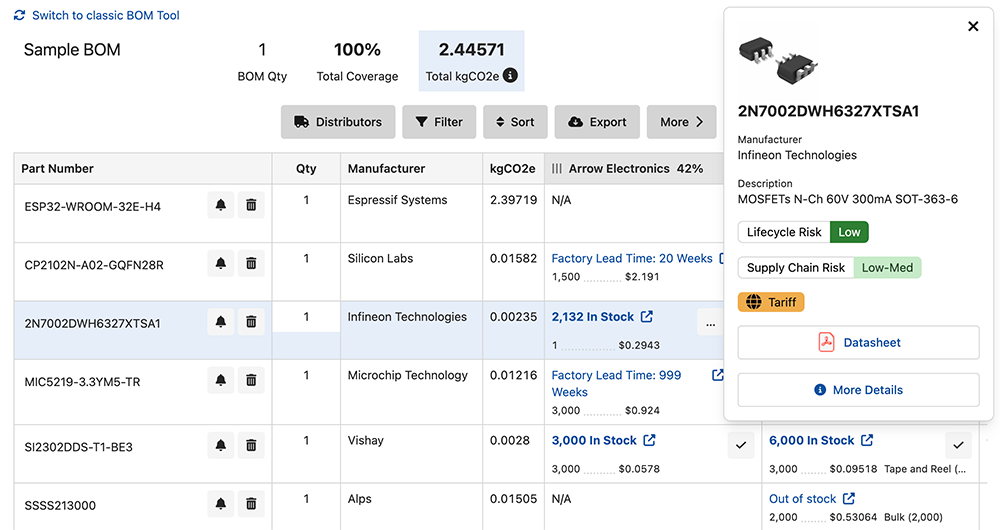Delete the ESP32-WROOM-32E-H4 row with trash icon
Viewport: 1000px width, 530px height.
[x=251, y=205]
